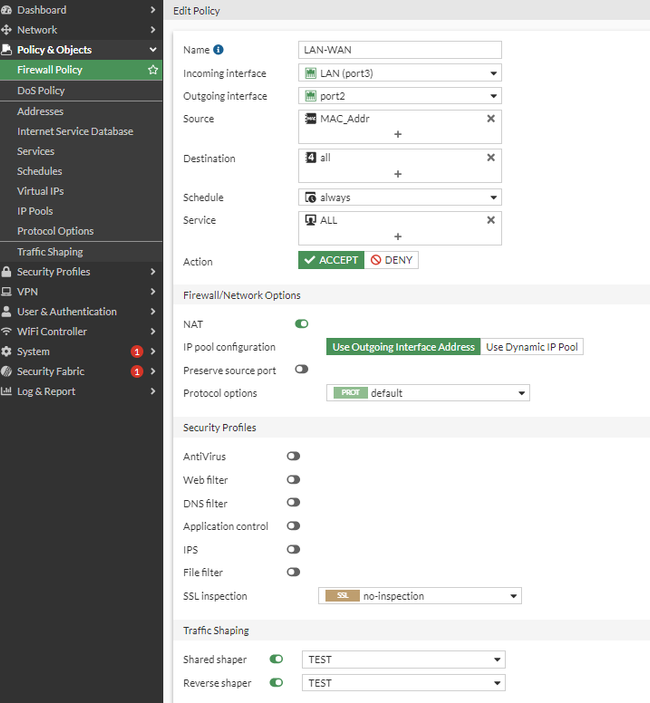Turn on Preserve source port
This screenshot has height=703, width=650.
[x=301, y=369]
